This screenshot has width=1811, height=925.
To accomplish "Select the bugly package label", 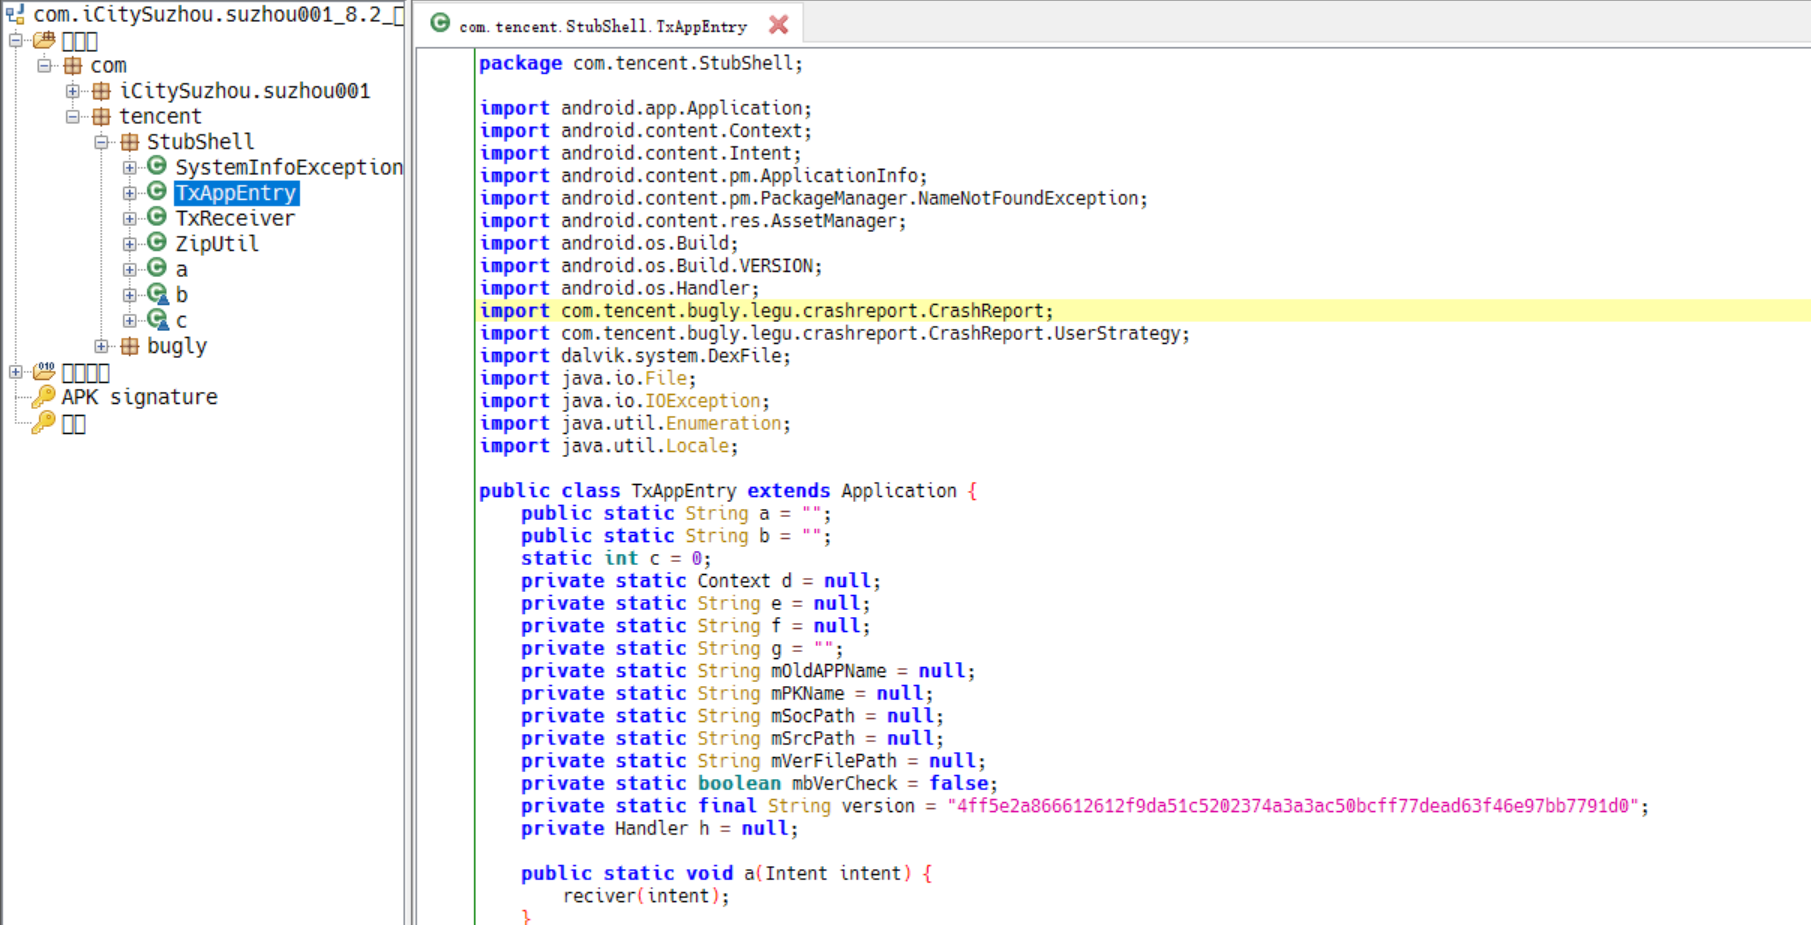I will (177, 346).
